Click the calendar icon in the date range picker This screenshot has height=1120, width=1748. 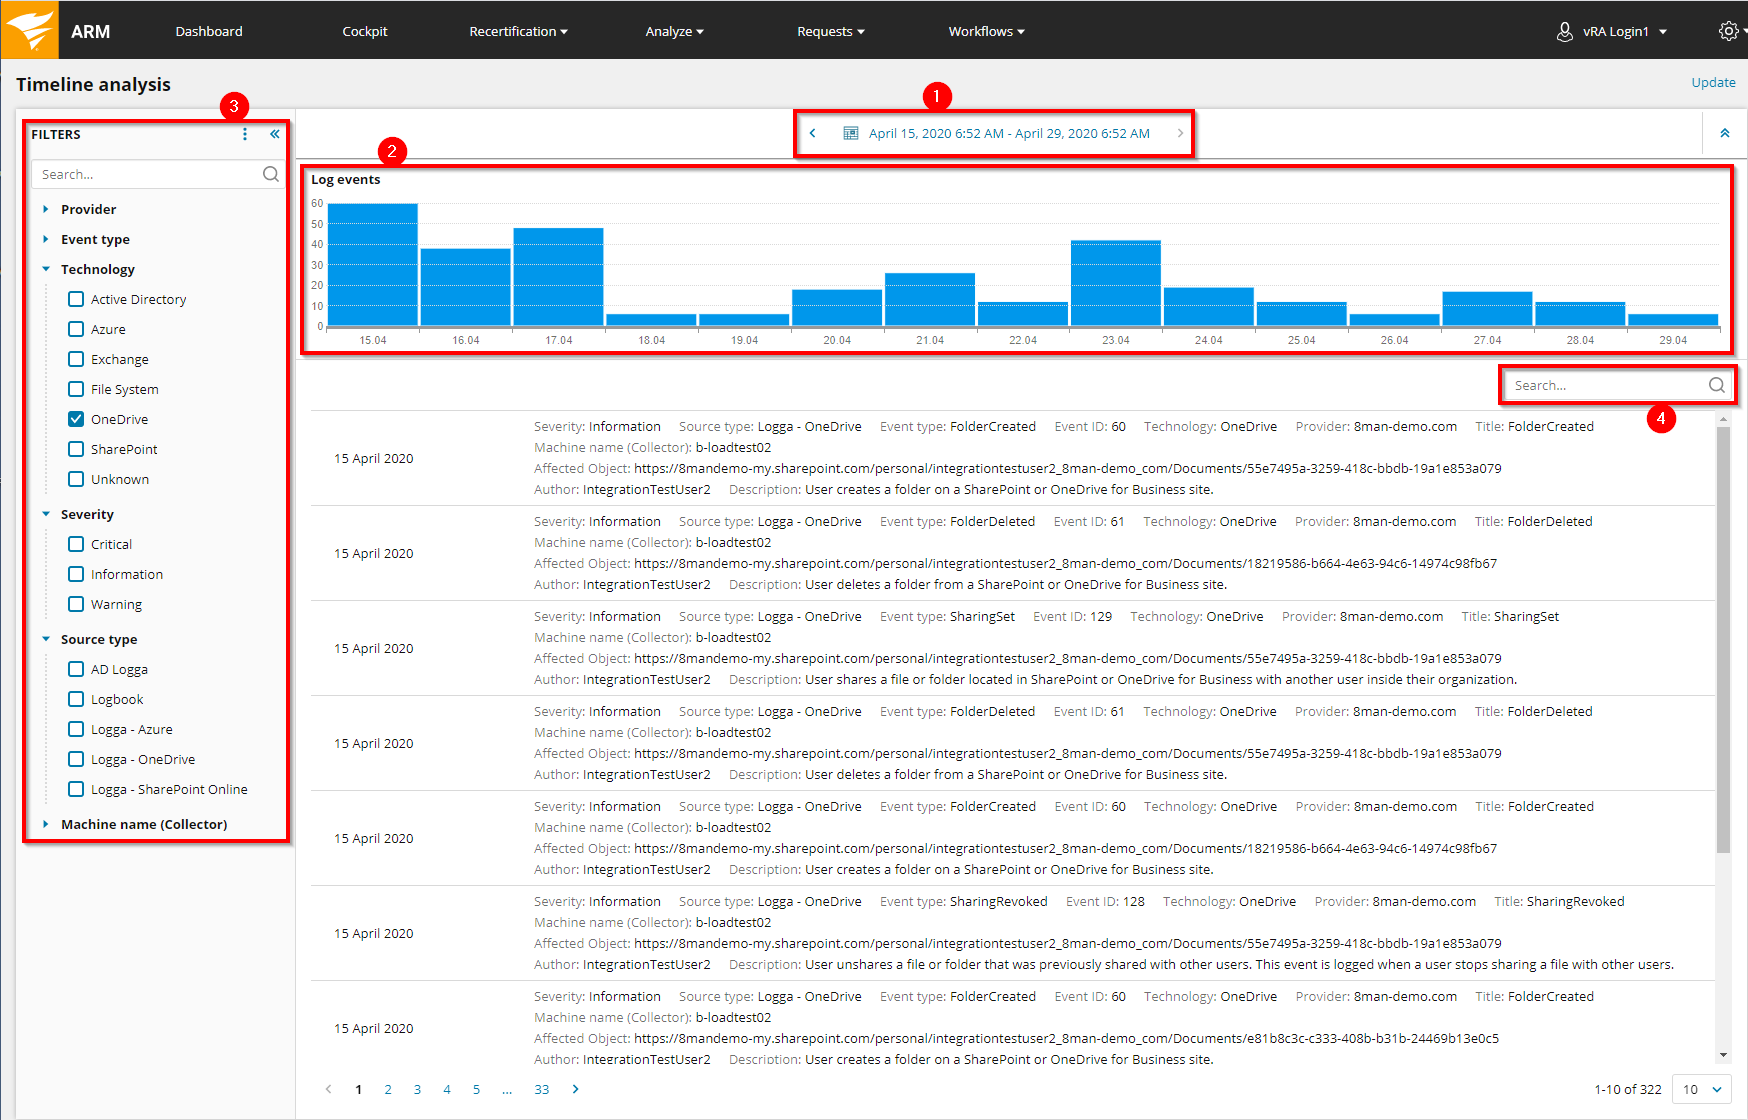(x=849, y=132)
